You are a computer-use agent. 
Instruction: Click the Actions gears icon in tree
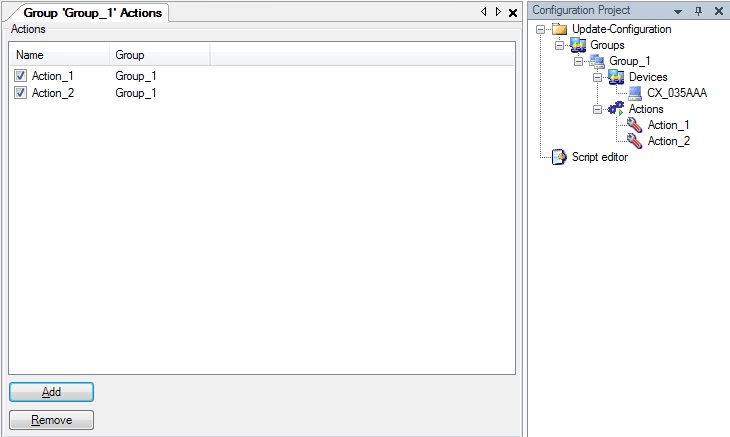click(616, 109)
